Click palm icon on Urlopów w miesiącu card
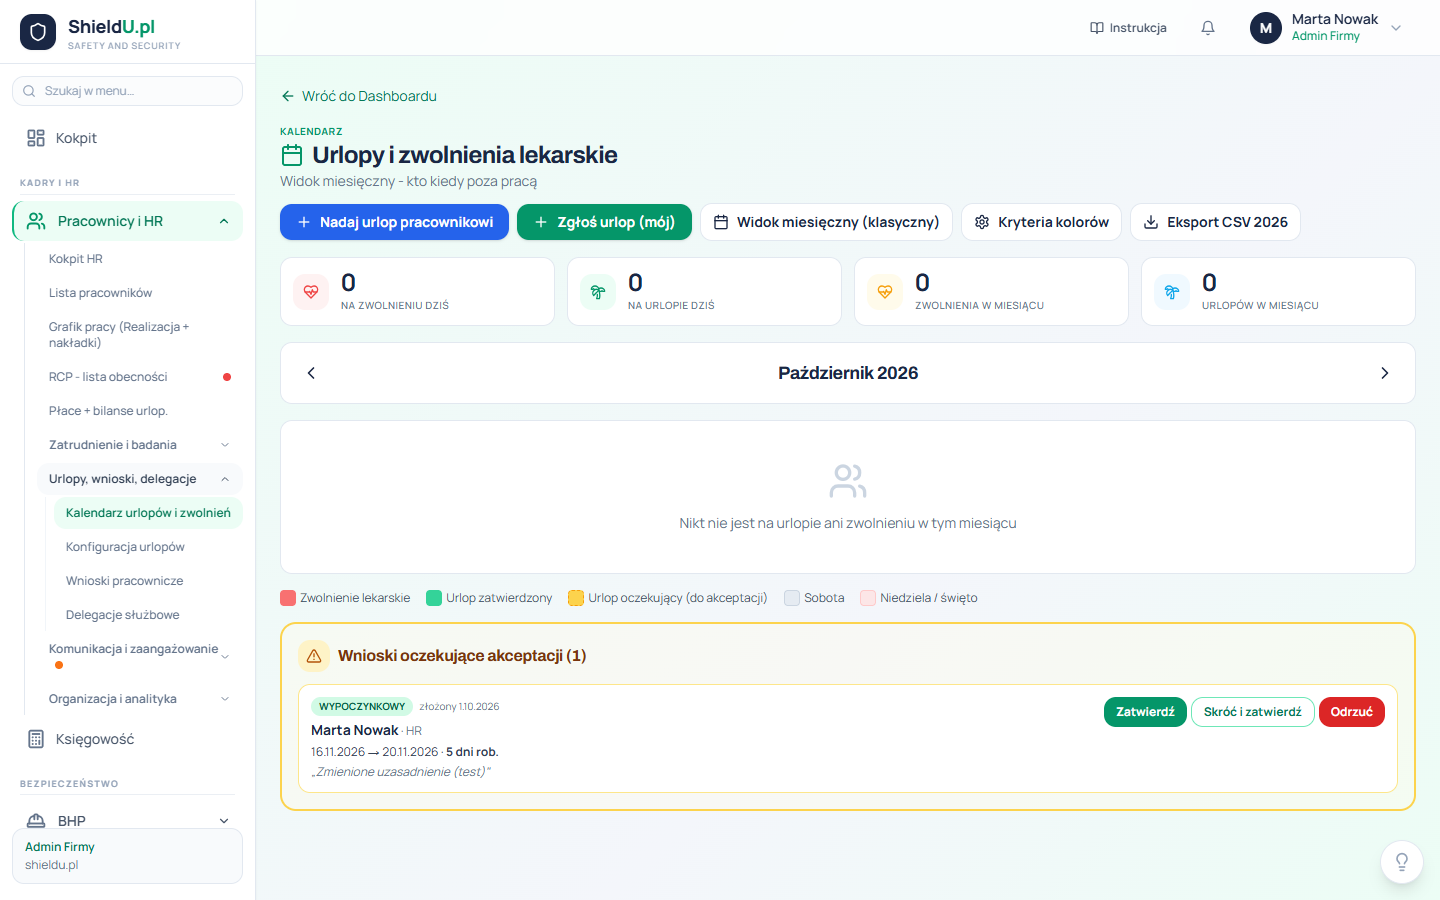This screenshot has height=900, width=1440. [x=1172, y=292]
